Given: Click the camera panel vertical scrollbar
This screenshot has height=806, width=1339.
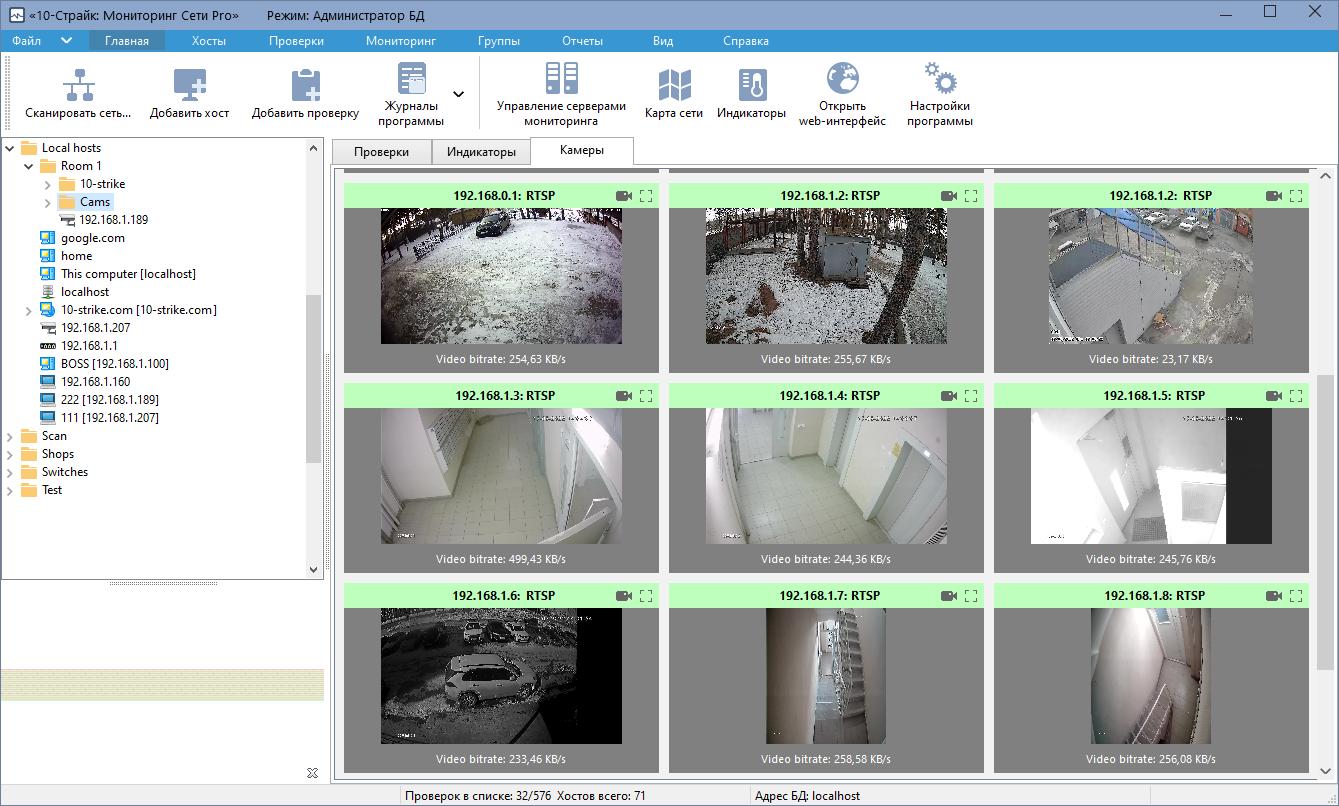Looking at the screenshot, I should [1325, 520].
